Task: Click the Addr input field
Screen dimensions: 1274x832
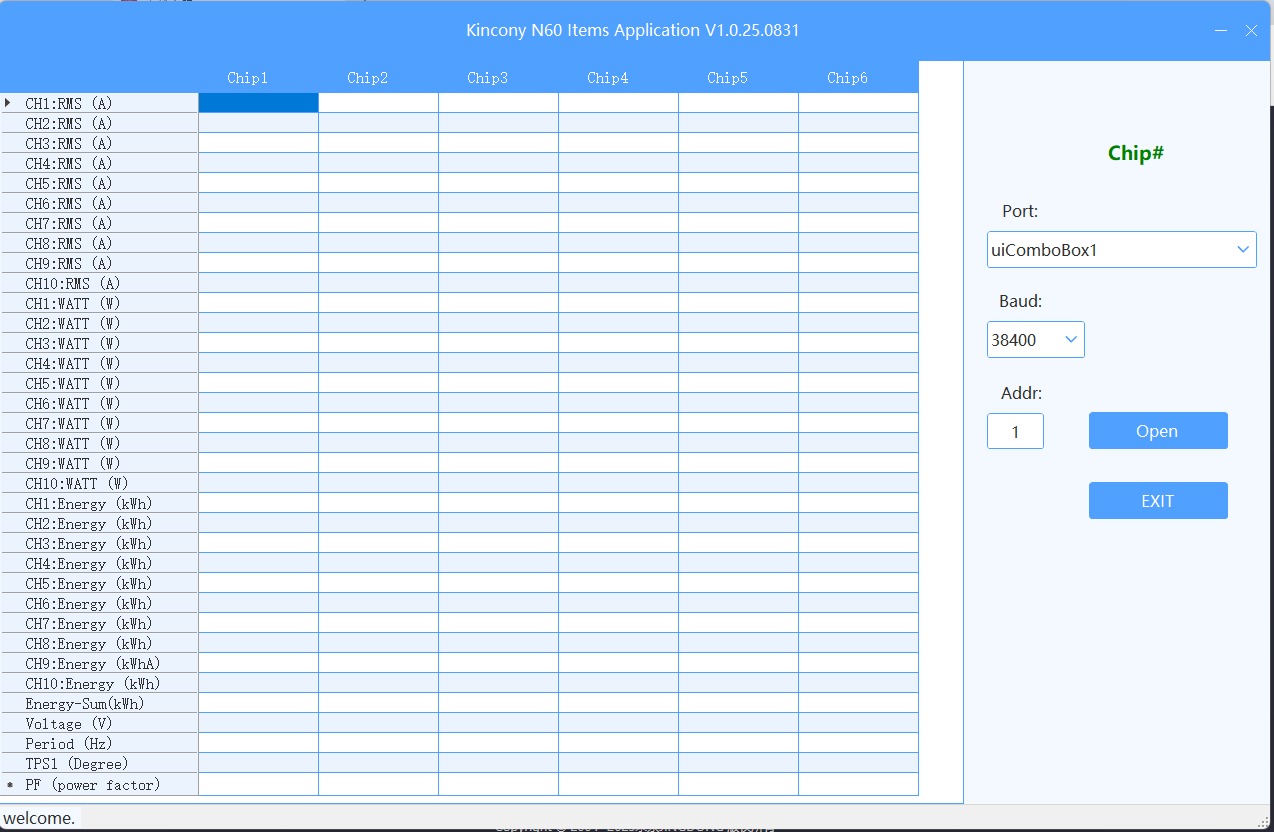Action: click(1015, 431)
